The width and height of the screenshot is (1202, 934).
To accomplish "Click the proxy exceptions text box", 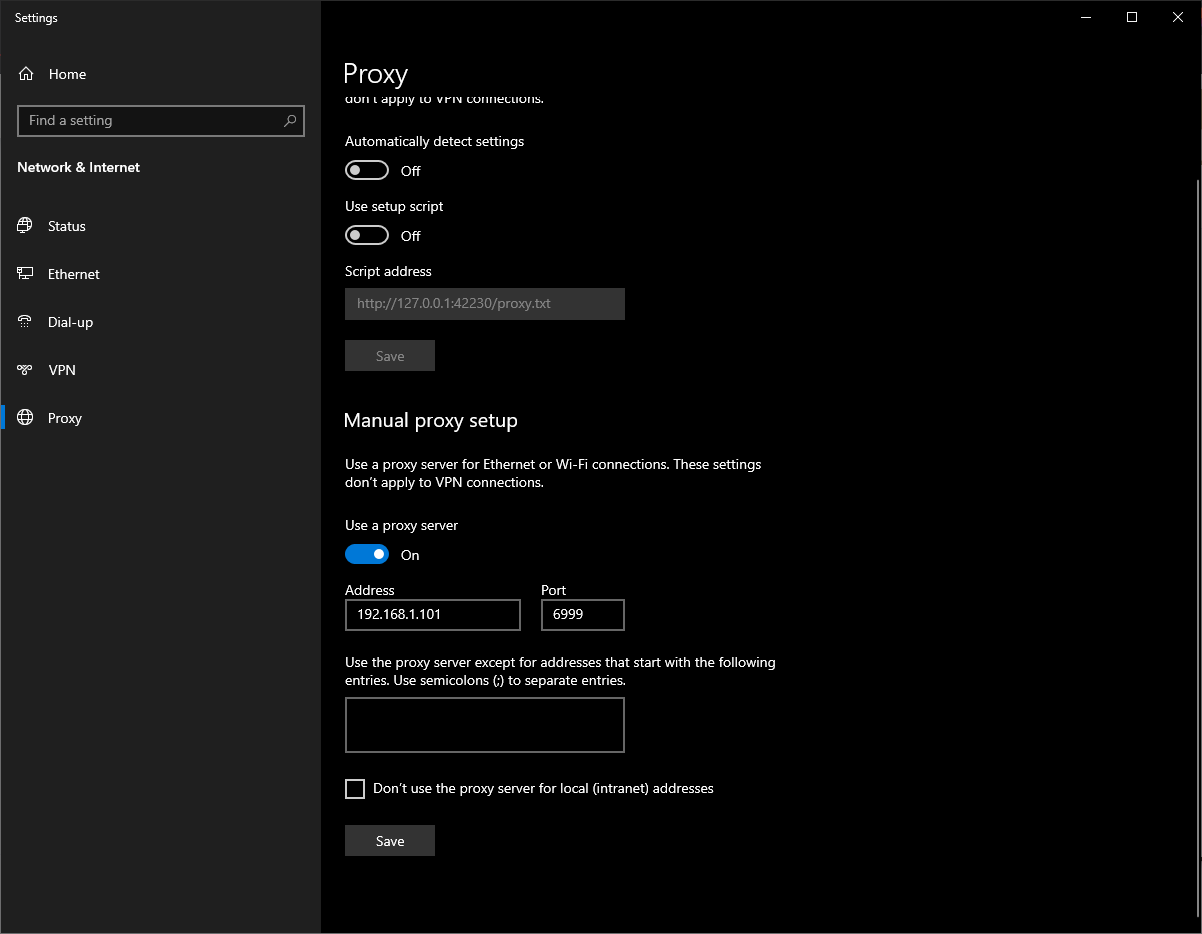I will [x=484, y=725].
